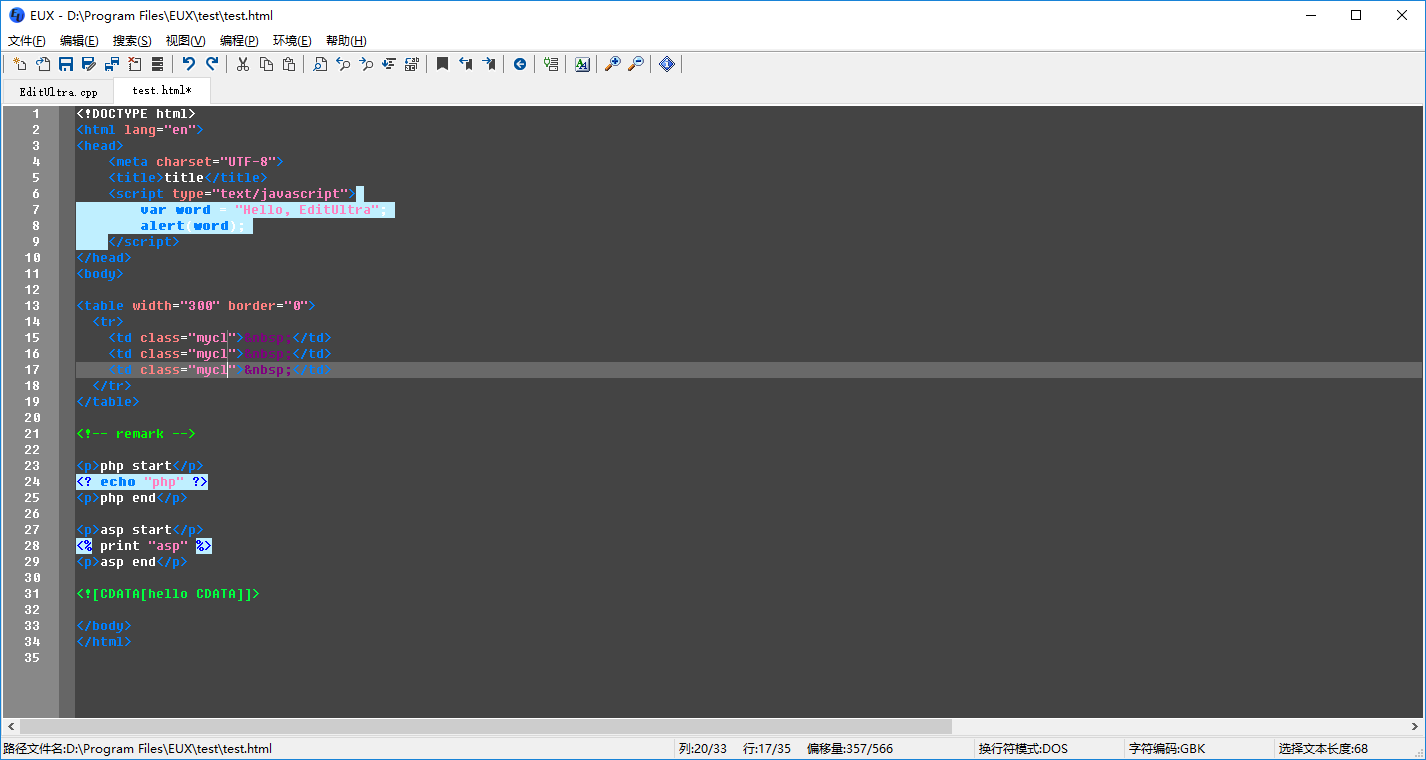Image resolution: width=1426 pixels, height=760 pixels.
Task: Click line number 24 in the gutter
Action: [x=33, y=482]
